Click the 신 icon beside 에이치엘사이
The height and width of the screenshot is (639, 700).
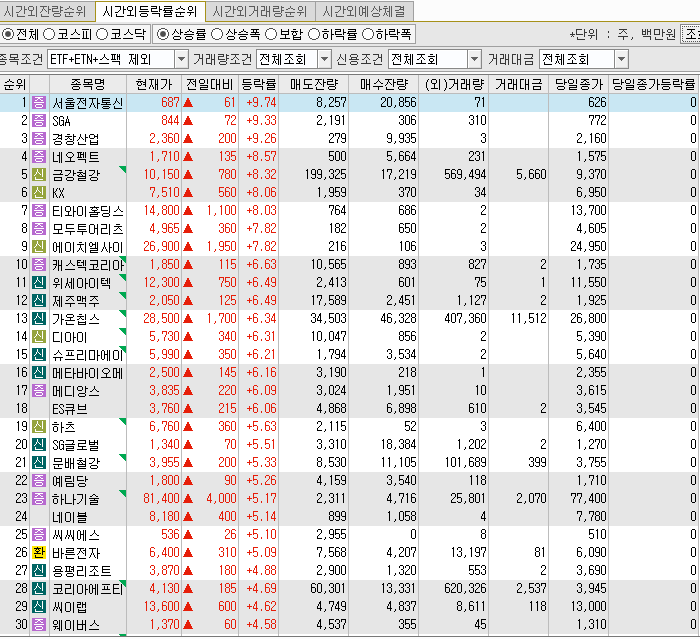coord(39,246)
